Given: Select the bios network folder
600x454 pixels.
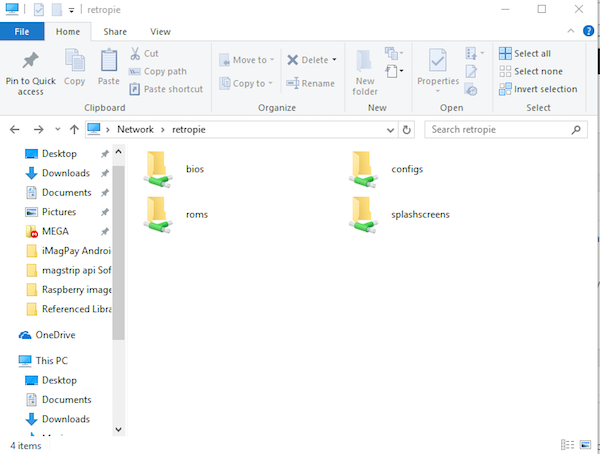Looking at the screenshot, I should click(174, 169).
